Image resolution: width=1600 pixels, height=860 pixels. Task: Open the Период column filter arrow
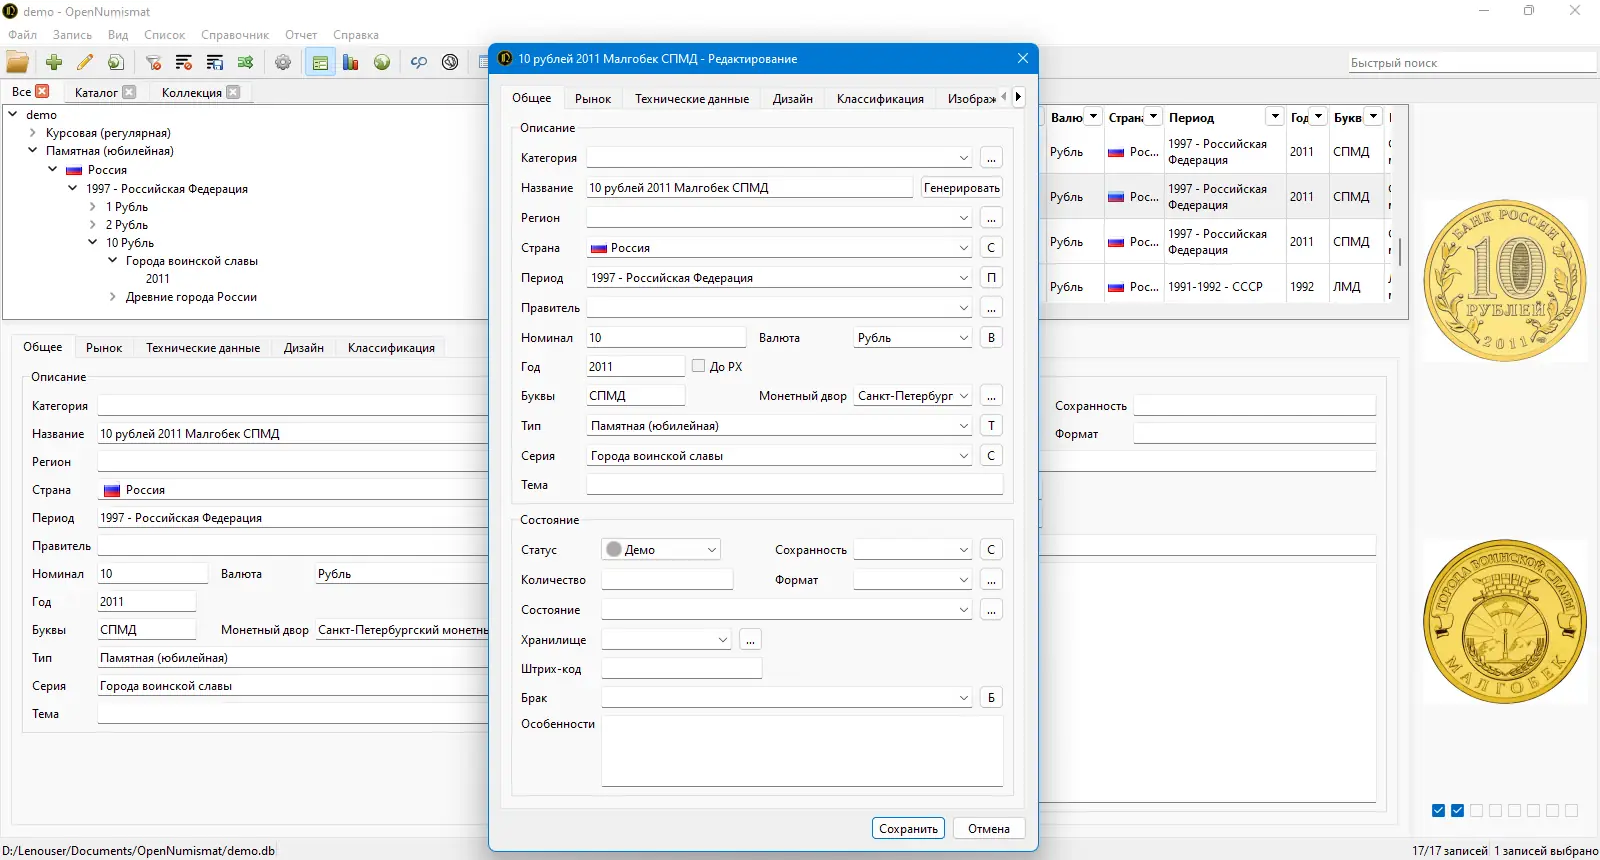pyautogui.click(x=1274, y=117)
